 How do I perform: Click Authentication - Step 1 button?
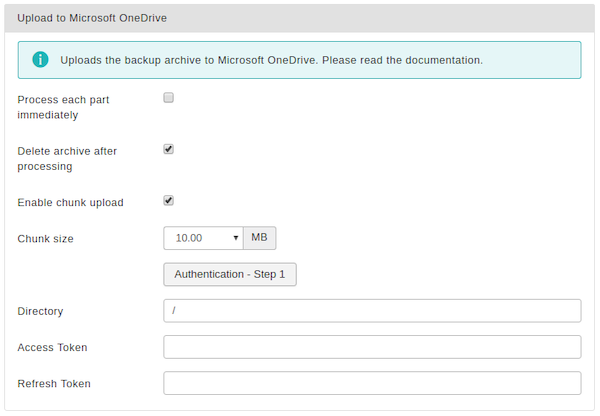pyautogui.click(x=230, y=274)
